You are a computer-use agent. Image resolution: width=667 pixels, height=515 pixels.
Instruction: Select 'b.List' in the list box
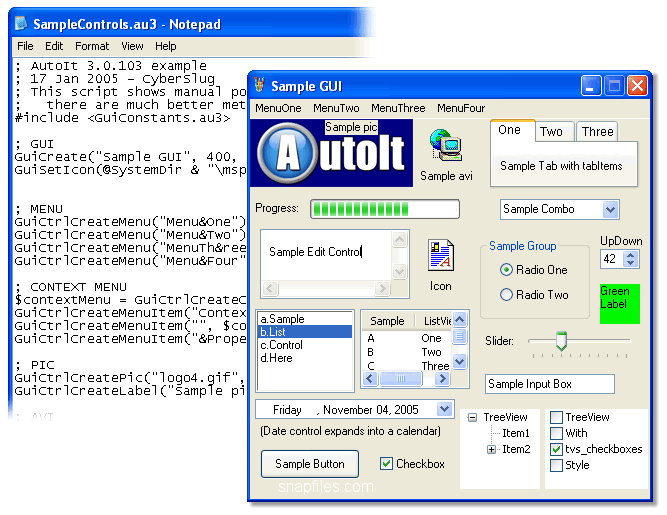[x=305, y=332]
